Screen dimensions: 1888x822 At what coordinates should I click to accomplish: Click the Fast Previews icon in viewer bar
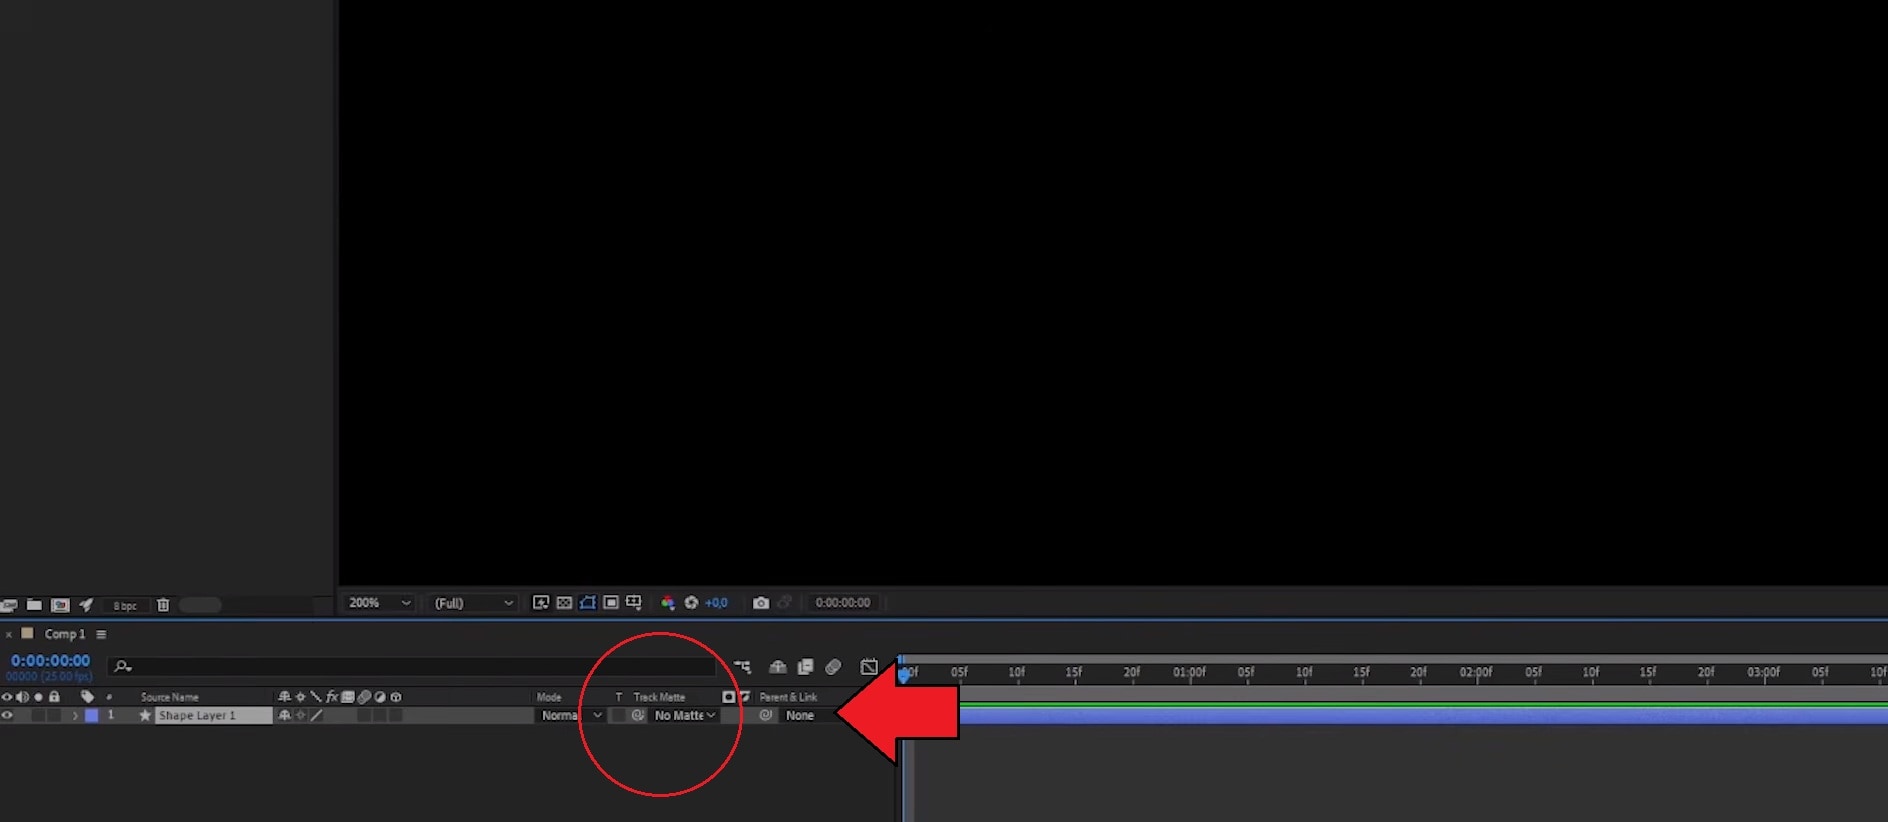coord(541,602)
